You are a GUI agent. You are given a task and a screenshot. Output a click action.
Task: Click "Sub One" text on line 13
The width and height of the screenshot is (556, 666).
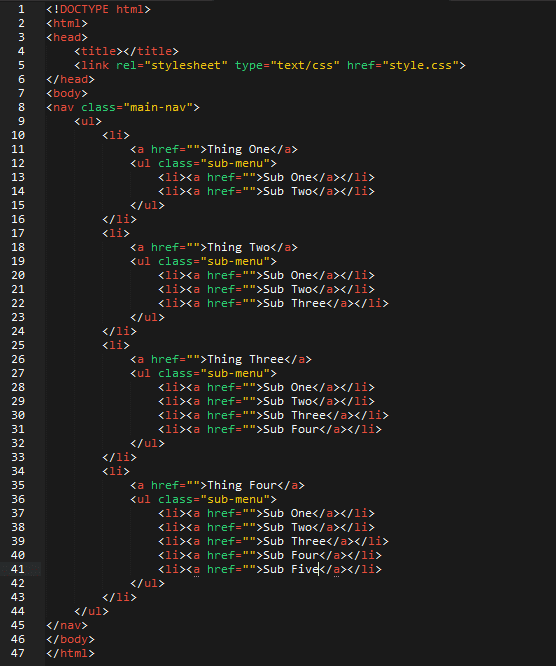point(288,178)
